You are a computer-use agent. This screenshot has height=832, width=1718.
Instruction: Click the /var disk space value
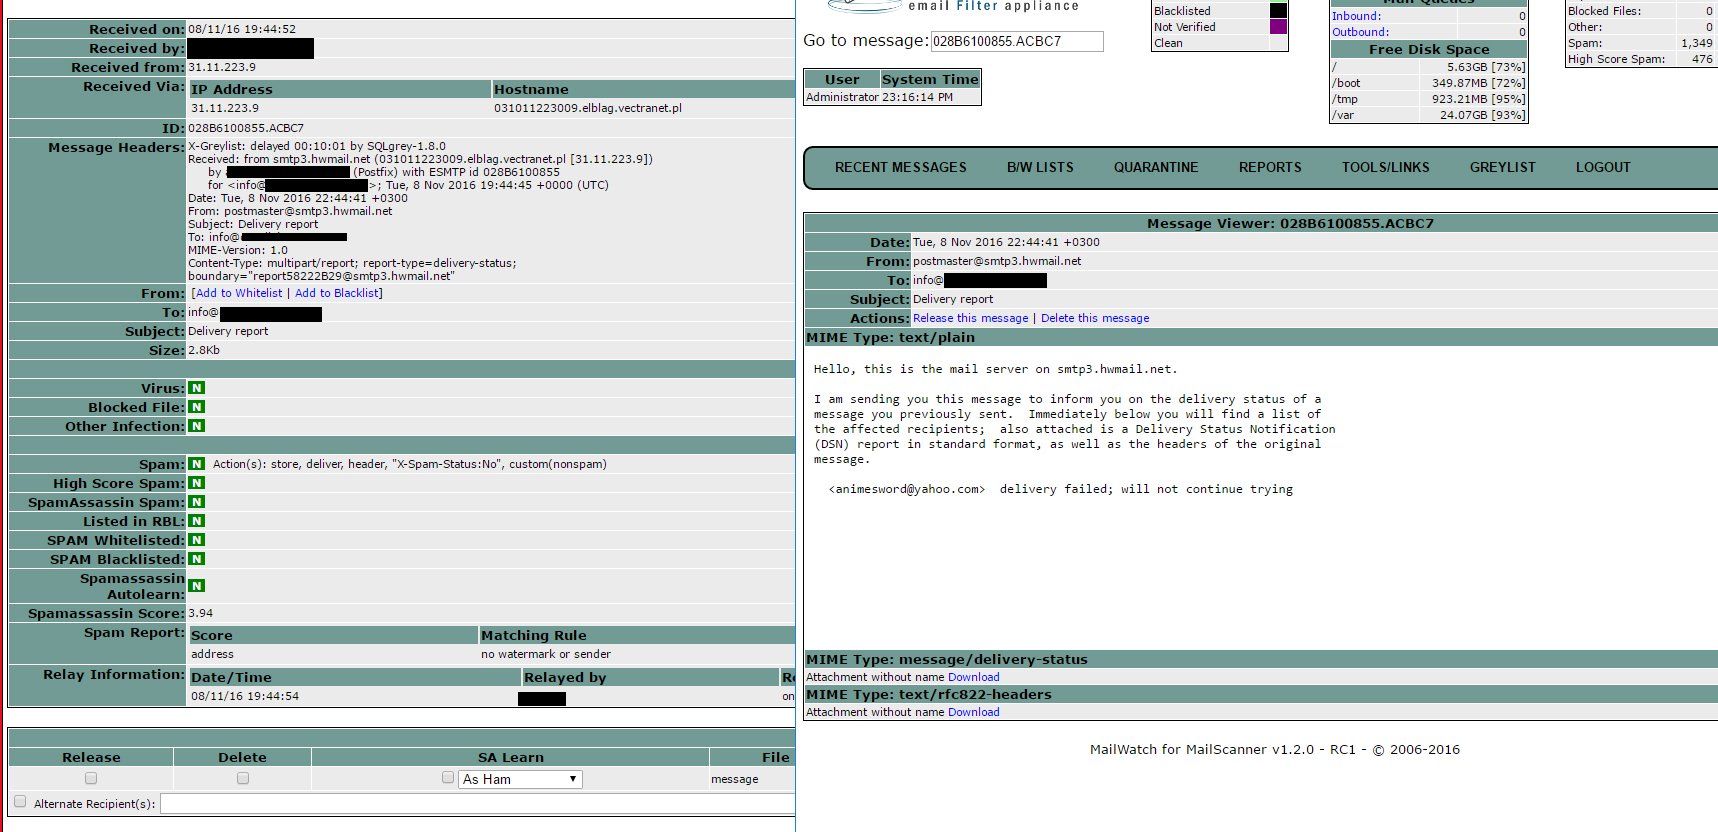point(1482,115)
